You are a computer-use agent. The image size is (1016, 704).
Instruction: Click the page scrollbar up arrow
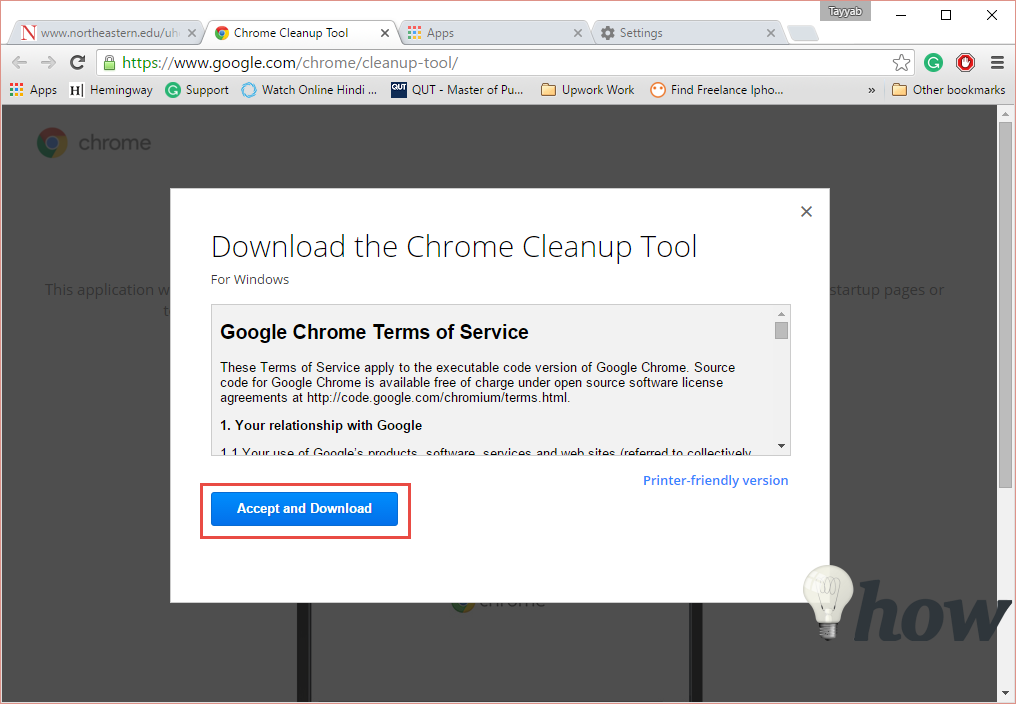pos(1005,113)
